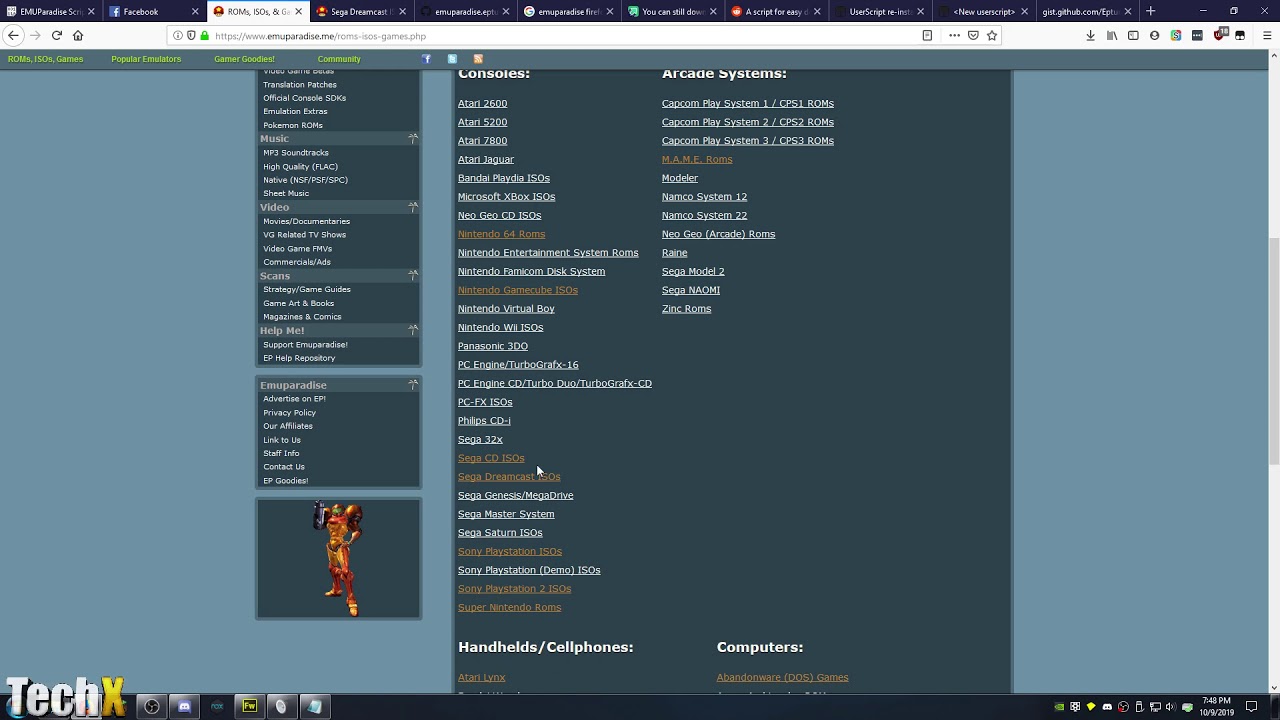The height and width of the screenshot is (720, 1280).
Task: Open Abandonware (DOS) Games link
Action: (782, 677)
